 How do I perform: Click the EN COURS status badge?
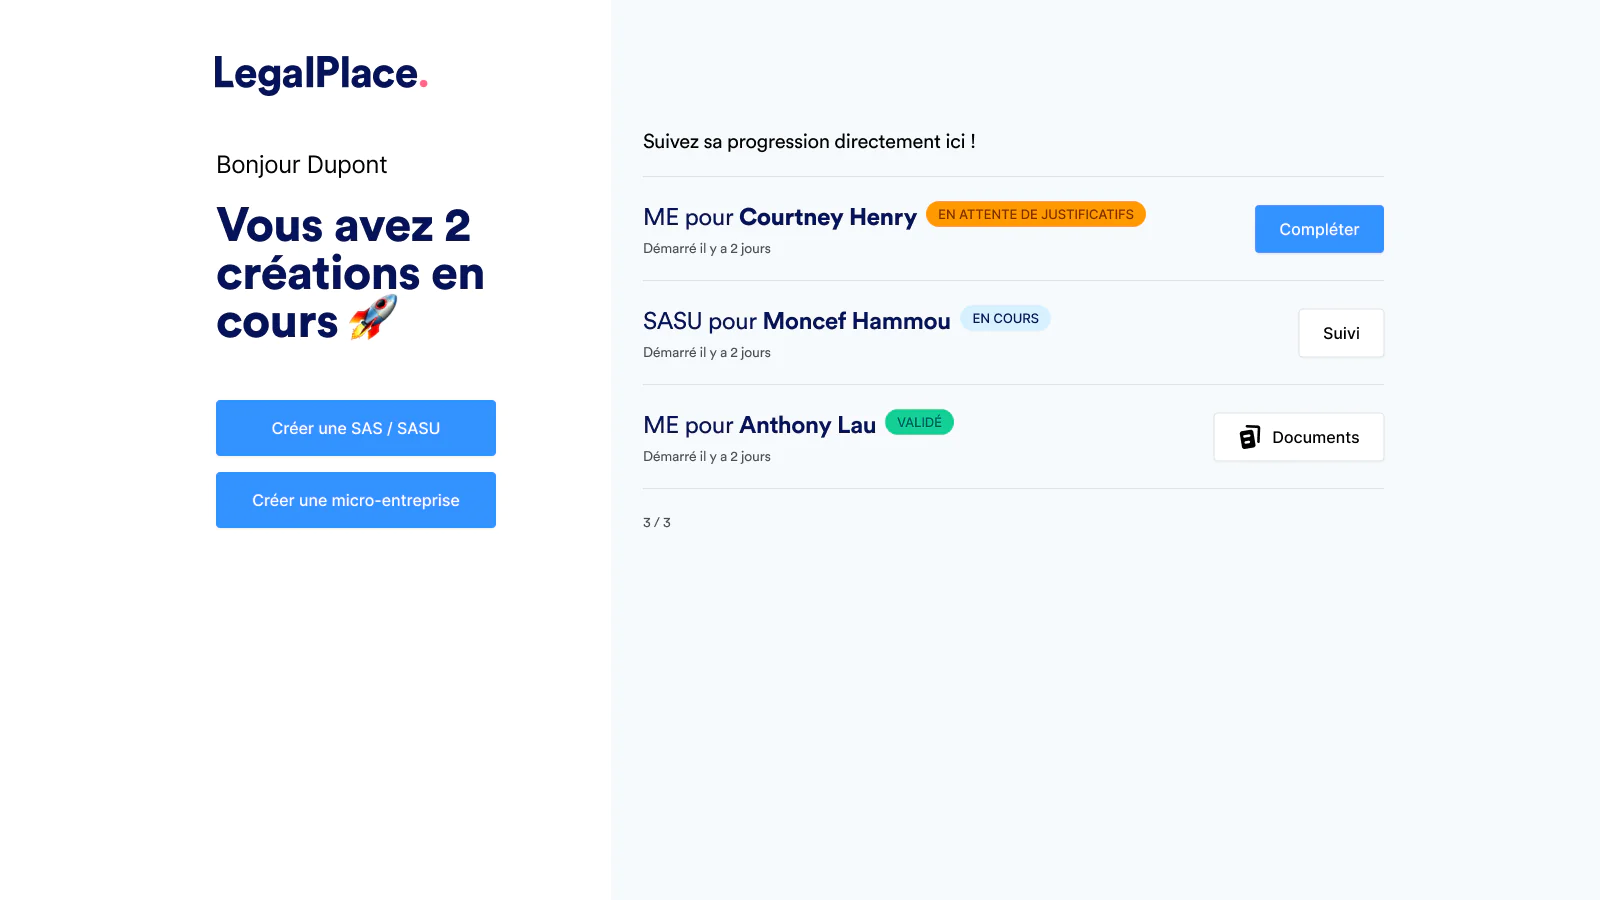click(1005, 319)
